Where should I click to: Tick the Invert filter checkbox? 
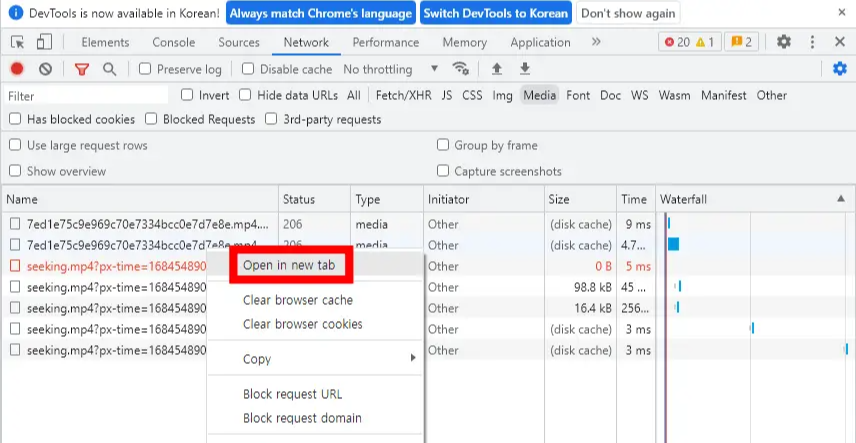[x=187, y=95]
